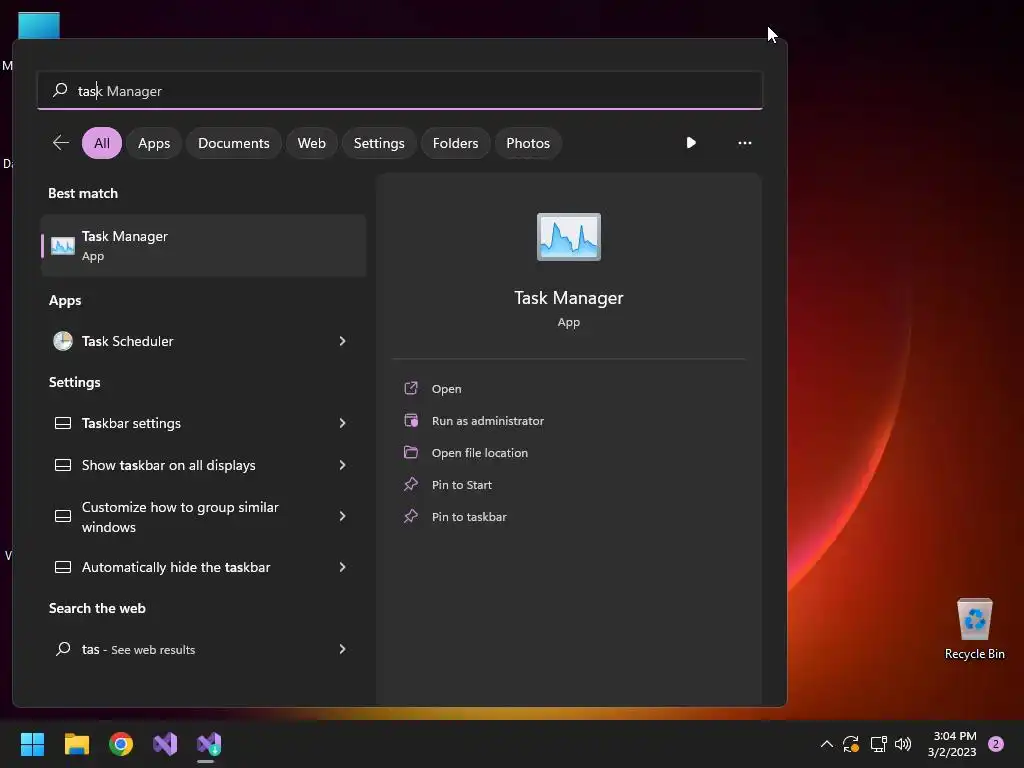Viewport: 1024px width, 768px height.
Task: Click the volume speaker tray icon
Action: [x=903, y=744]
